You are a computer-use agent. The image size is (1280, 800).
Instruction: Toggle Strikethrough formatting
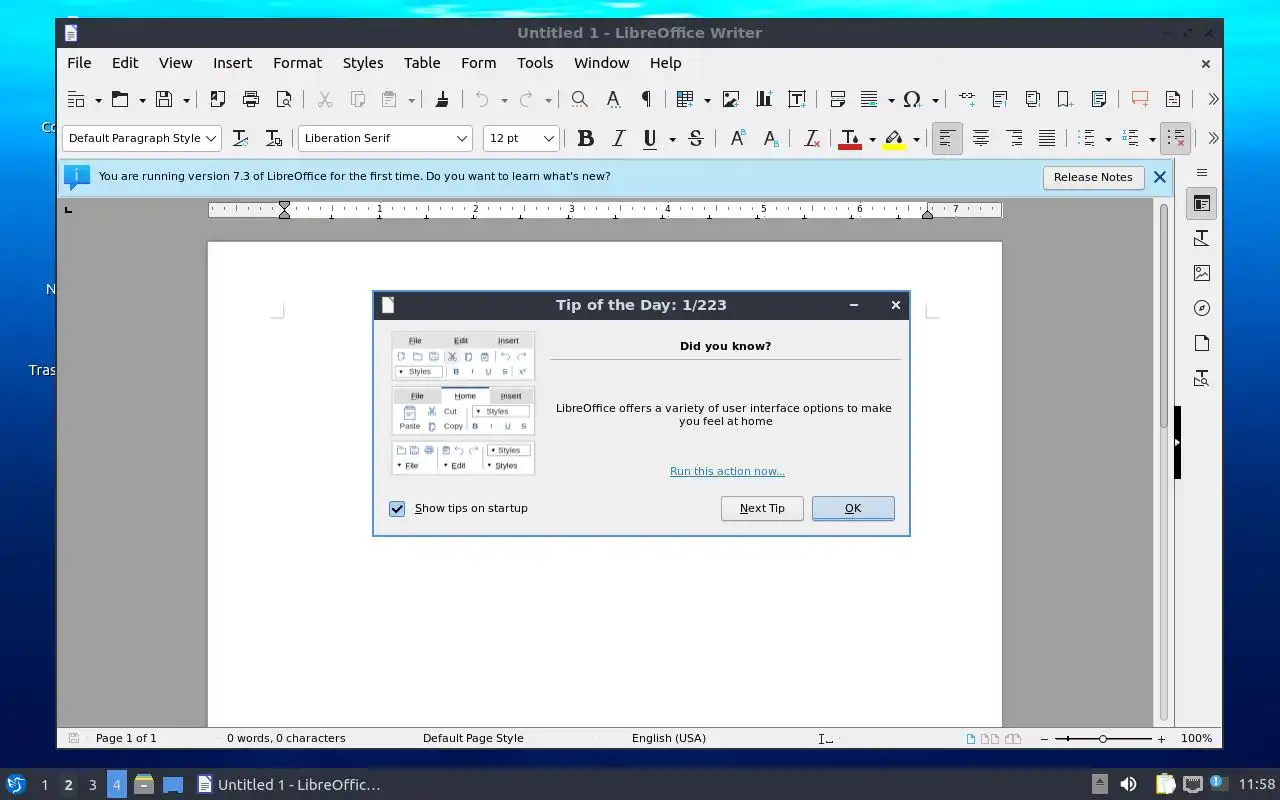point(696,138)
